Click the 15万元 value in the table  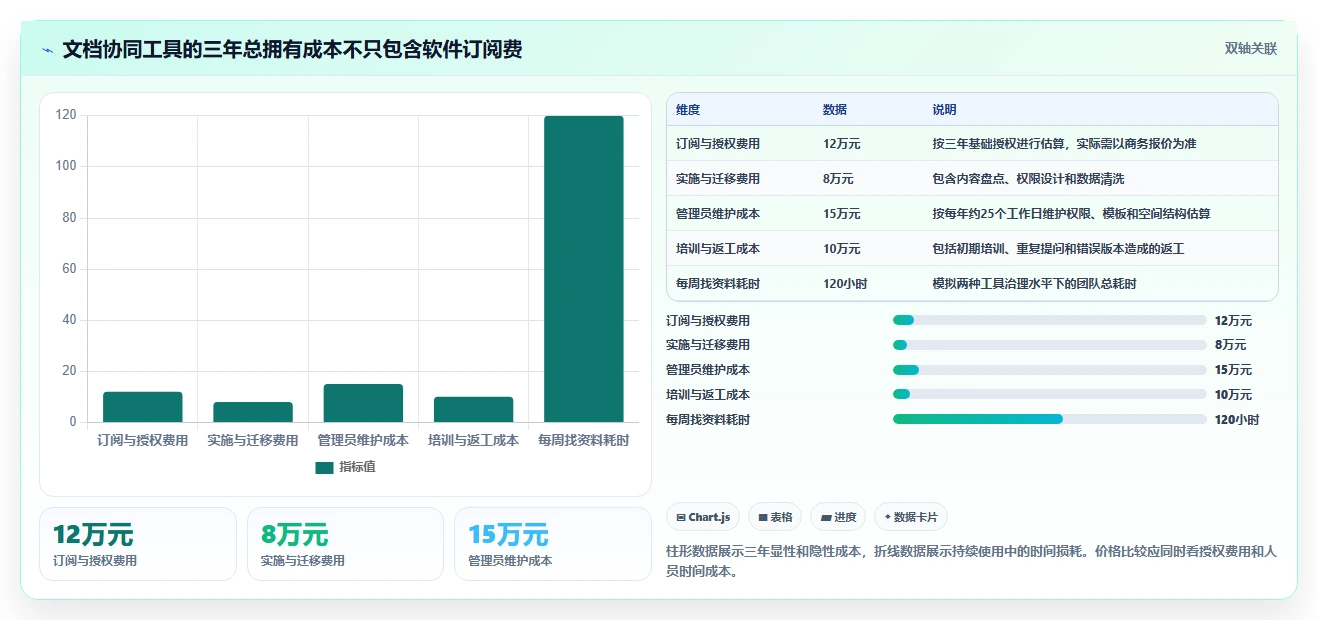[842, 214]
